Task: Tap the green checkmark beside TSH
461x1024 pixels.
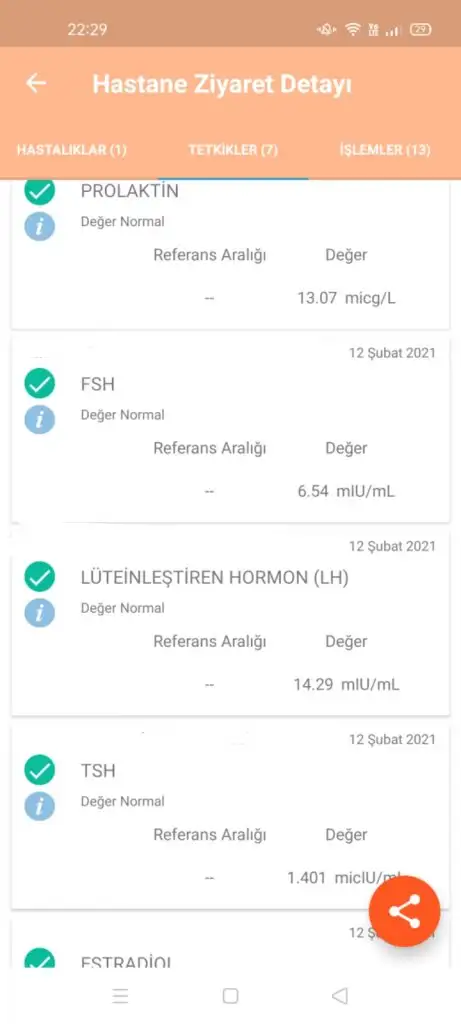Action: pyautogui.click(x=40, y=770)
